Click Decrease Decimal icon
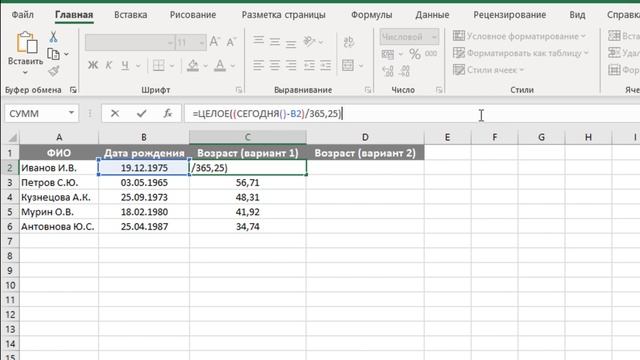This screenshot has height=360, width=640. coord(404,71)
